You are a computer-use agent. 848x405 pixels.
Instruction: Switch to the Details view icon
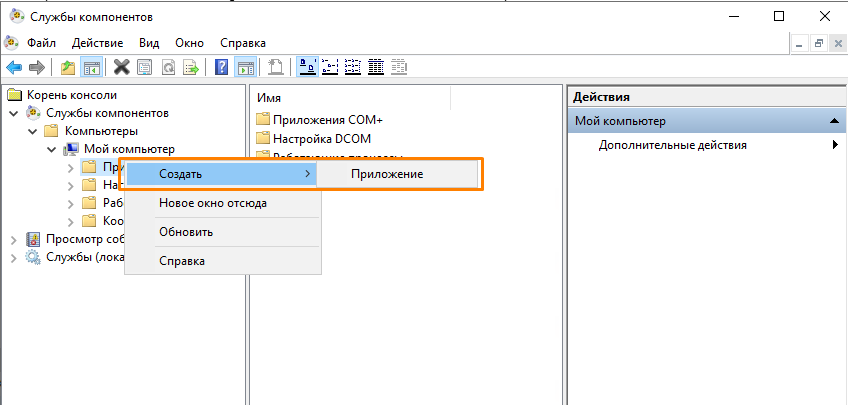pos(376,67)
